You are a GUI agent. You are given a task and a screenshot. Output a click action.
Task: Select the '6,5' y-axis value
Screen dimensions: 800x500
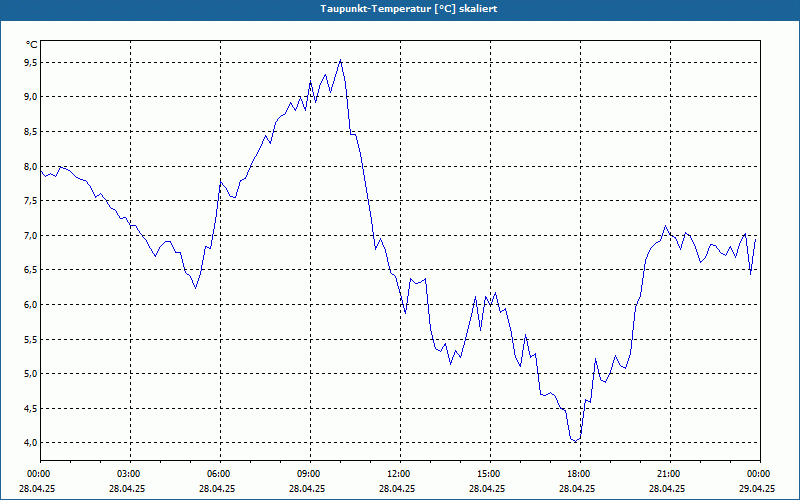31,270
